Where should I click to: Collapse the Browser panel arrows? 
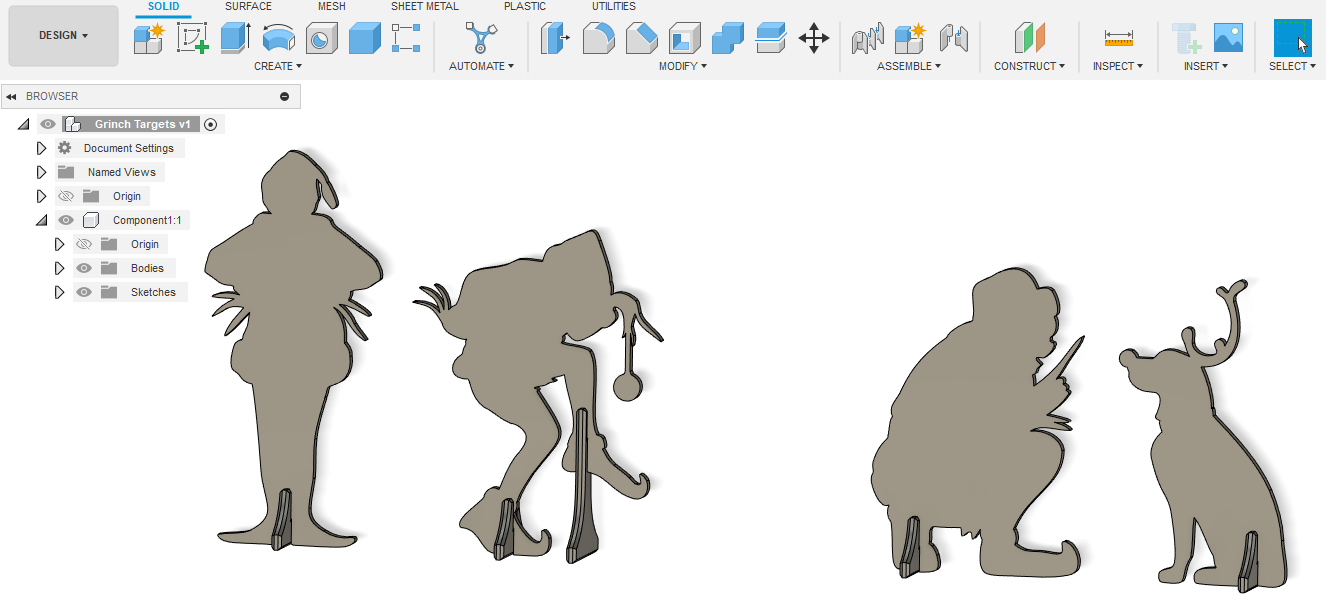pos(11,96)
